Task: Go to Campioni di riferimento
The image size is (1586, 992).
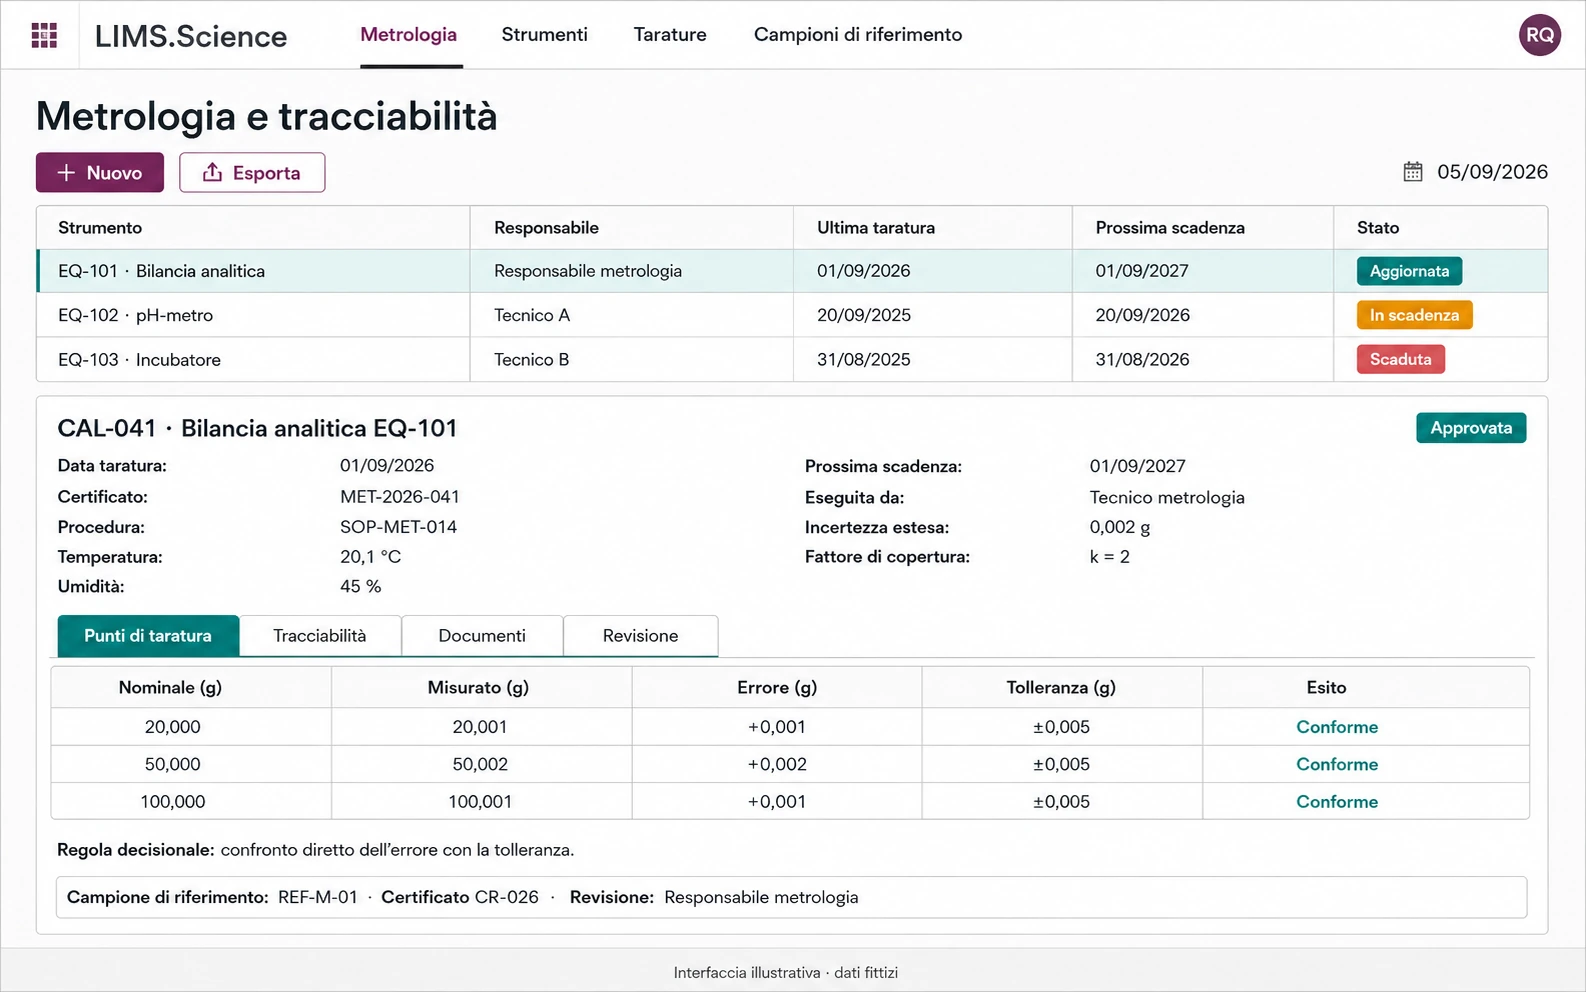Action: pyautogui.click(x=858, y=35)
